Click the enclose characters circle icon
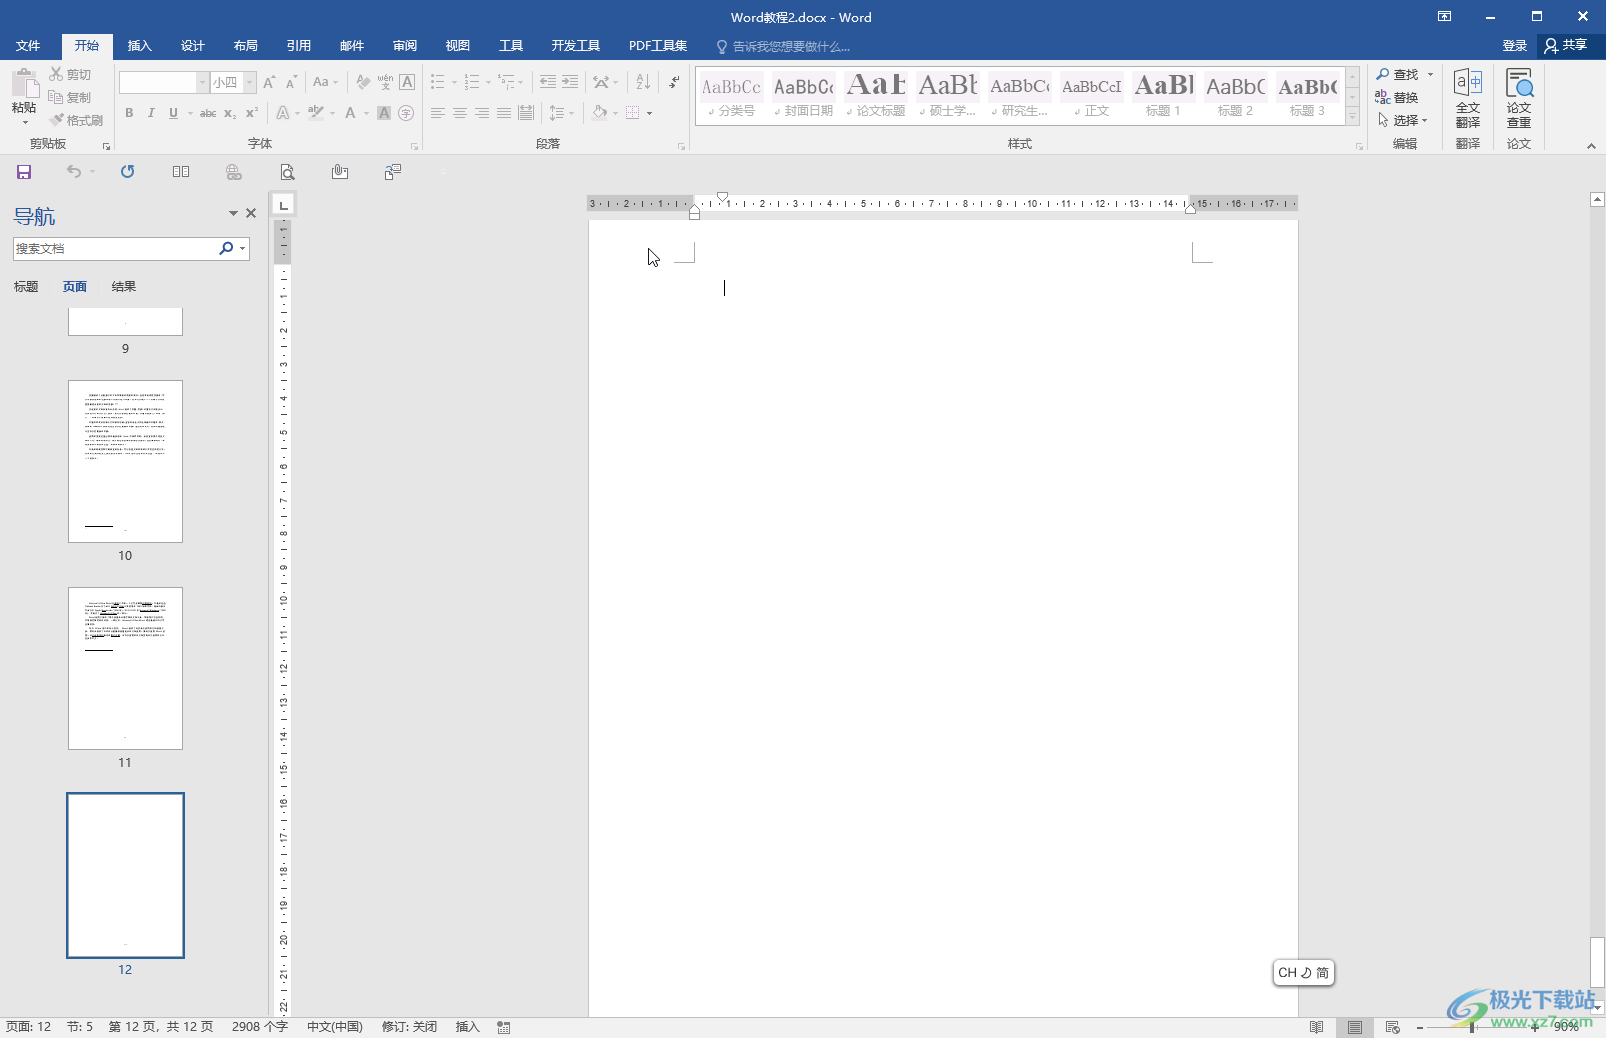 406,113
